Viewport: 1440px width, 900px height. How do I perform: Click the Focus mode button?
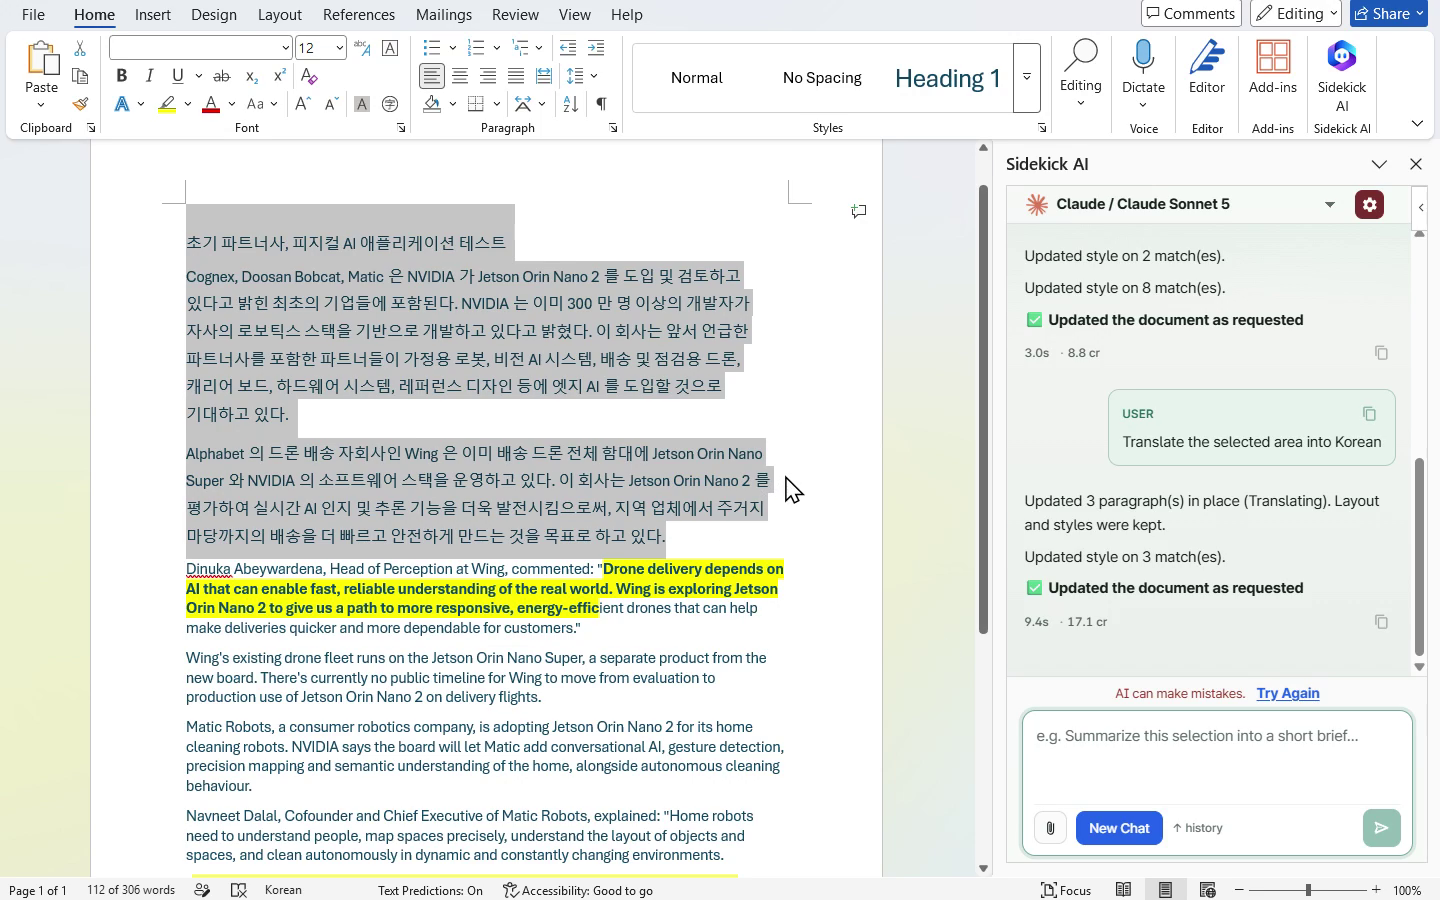[x=1066, y=890]
